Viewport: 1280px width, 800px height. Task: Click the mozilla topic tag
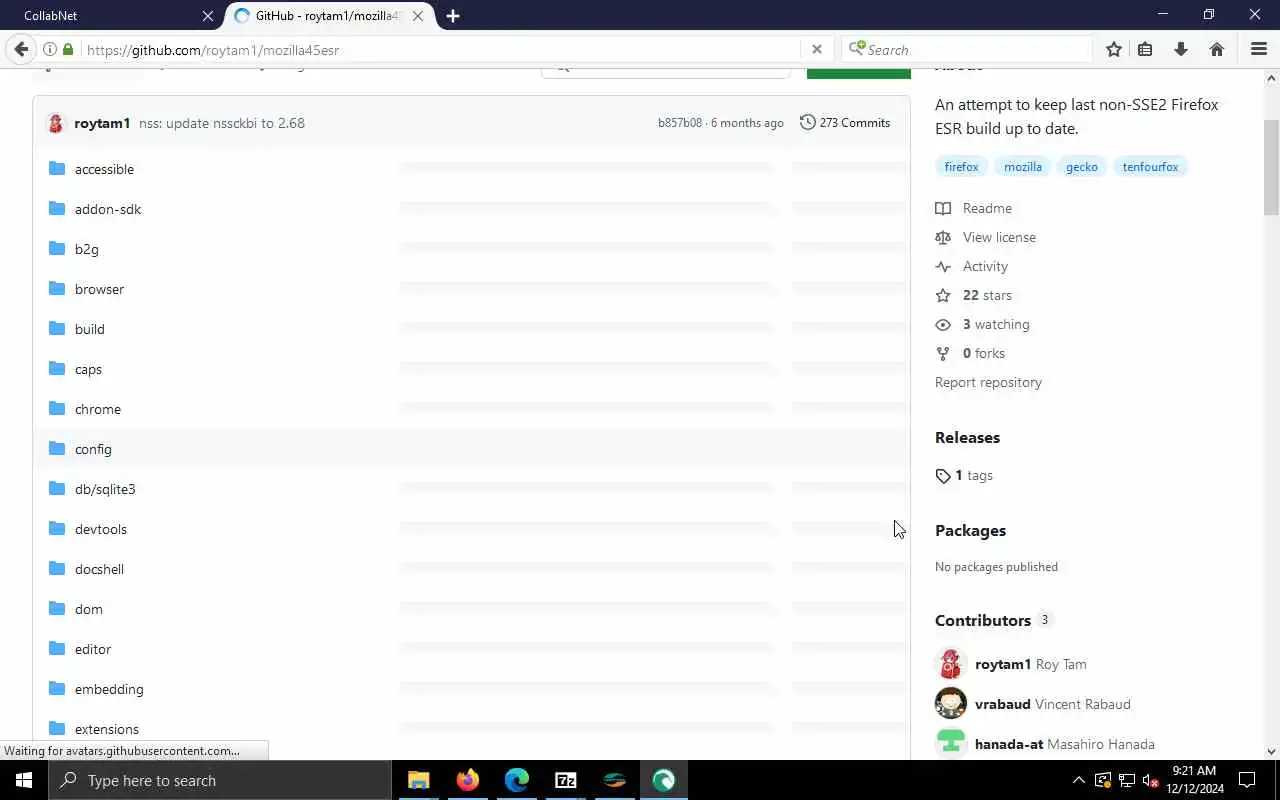point(1023,167)
